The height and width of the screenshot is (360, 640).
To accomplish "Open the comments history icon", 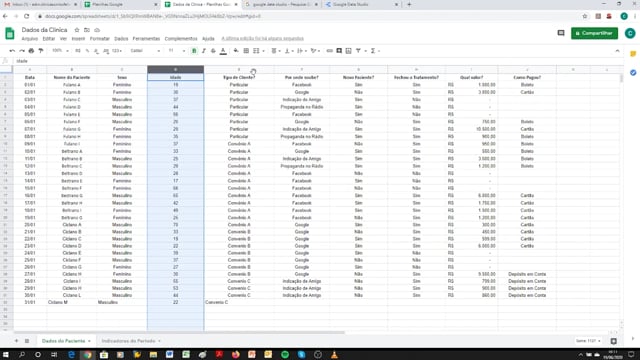I will 561,33.
